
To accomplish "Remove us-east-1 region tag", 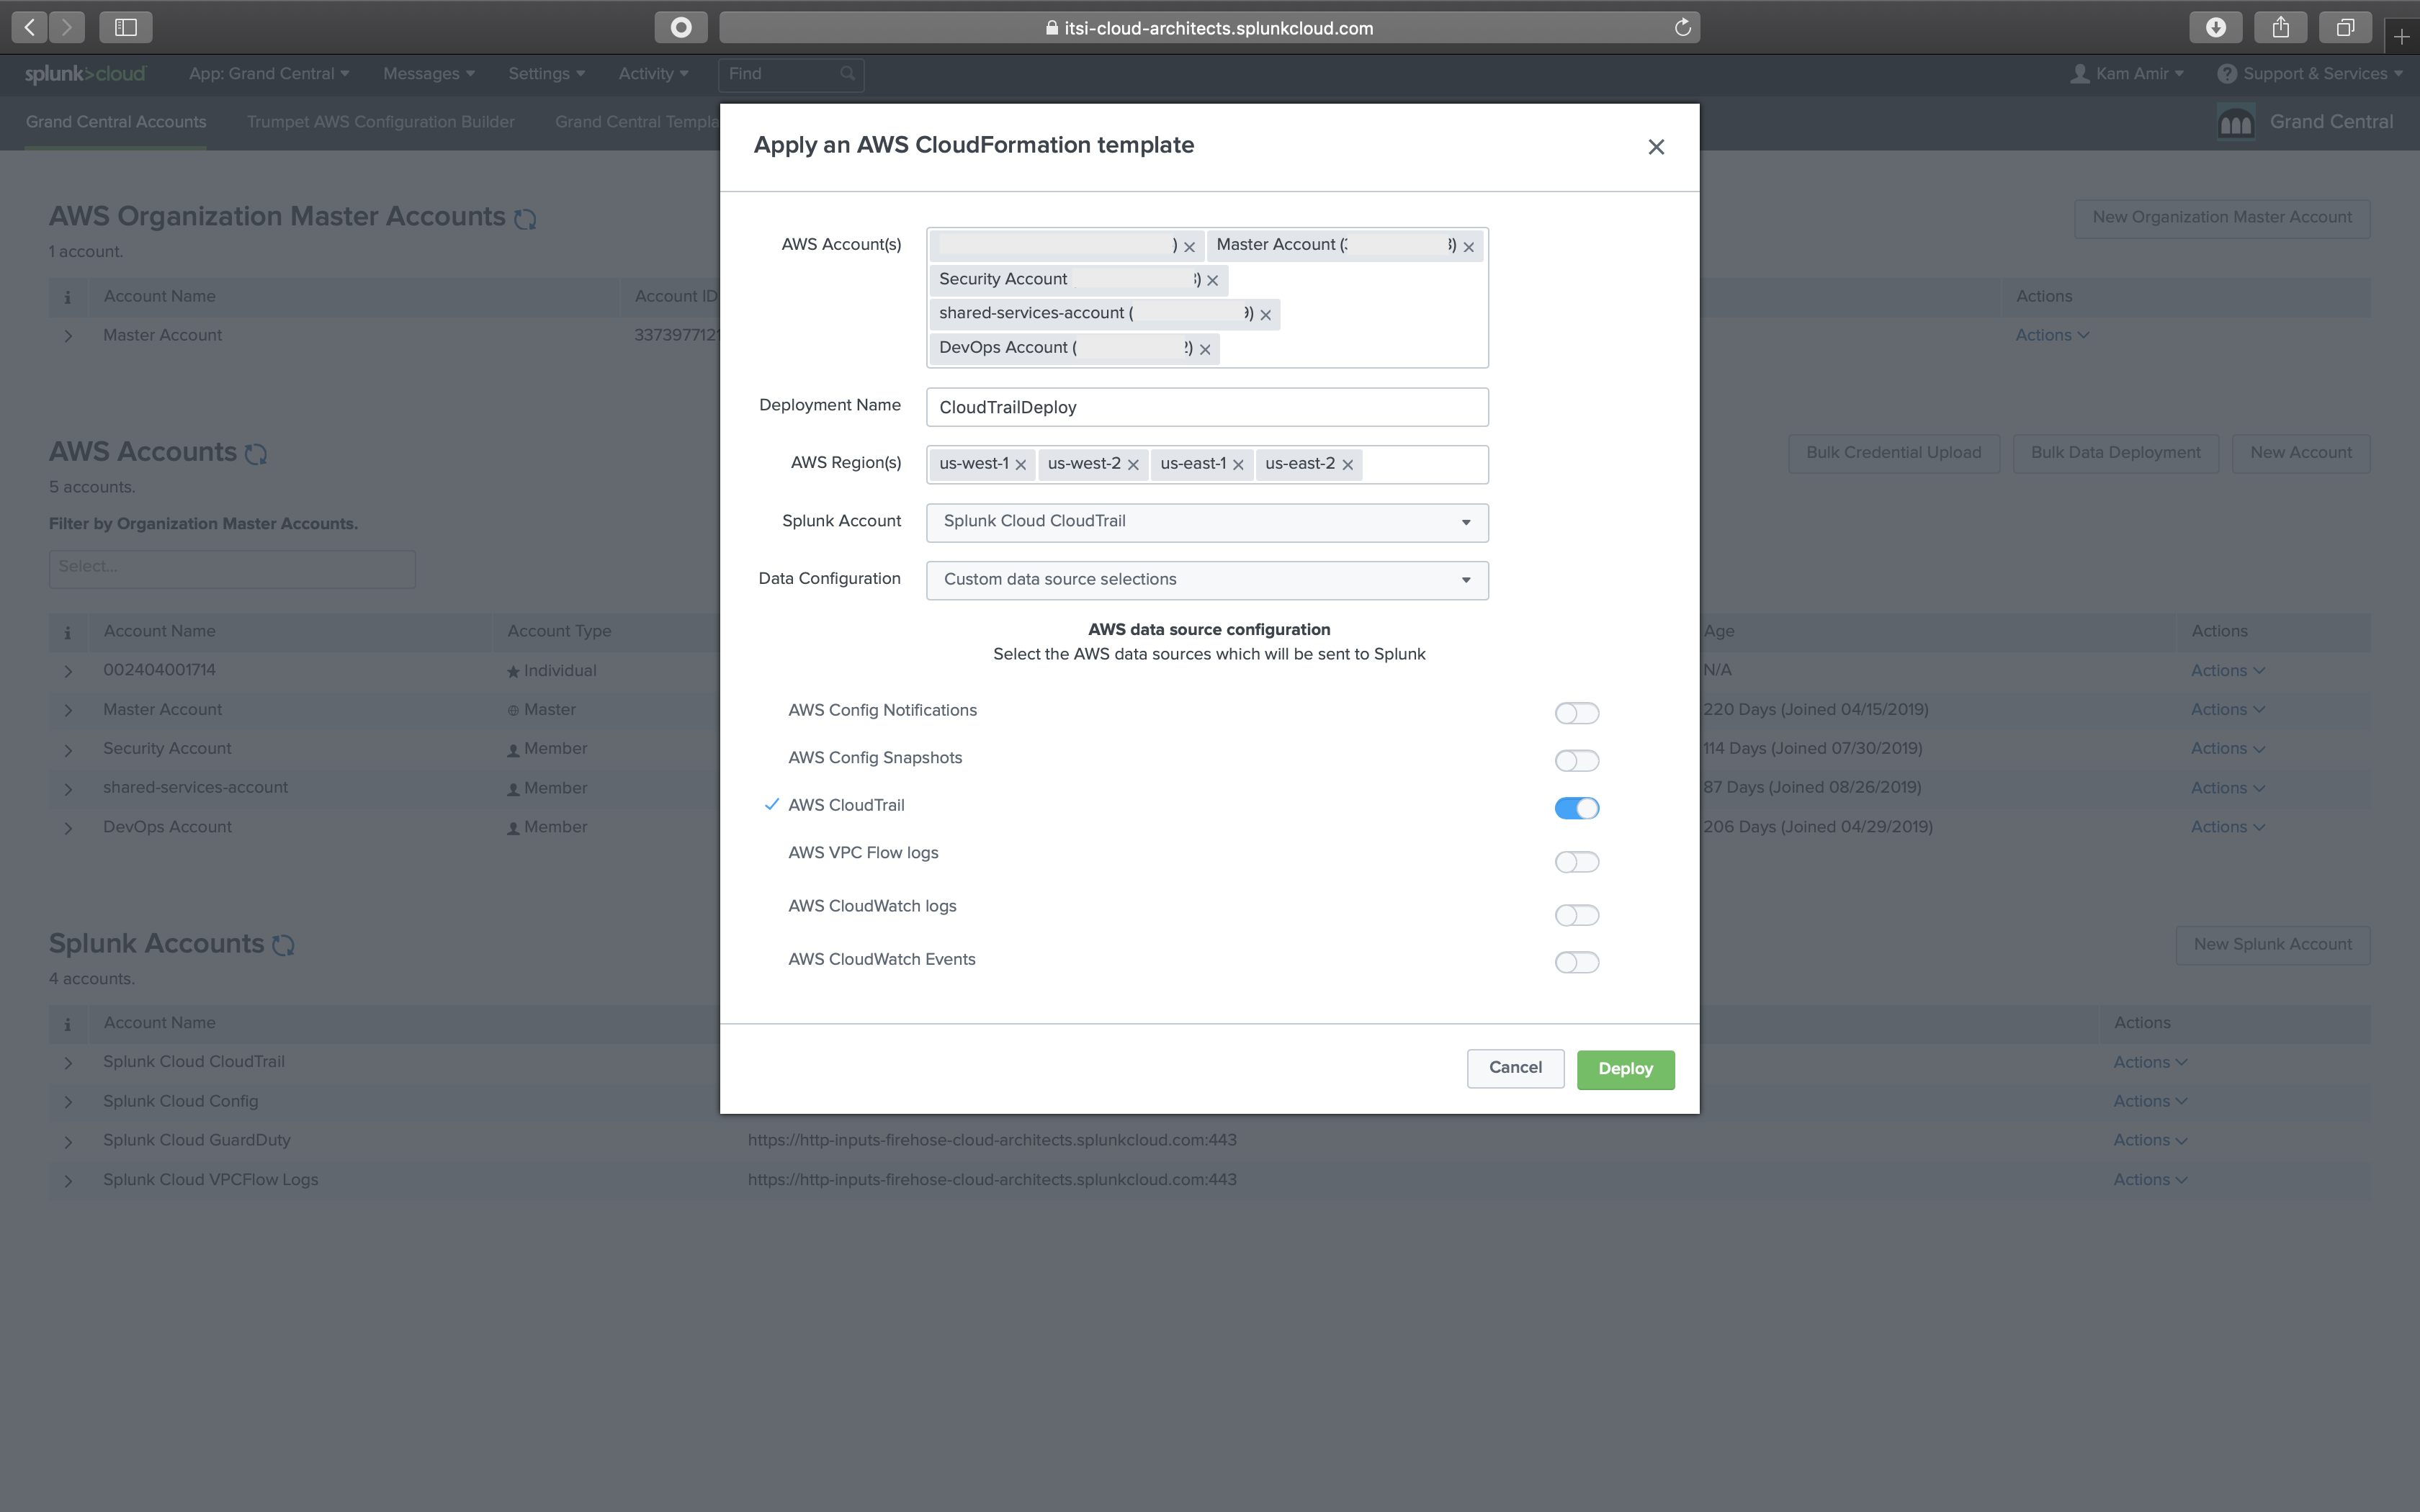I will [1238, 465].
